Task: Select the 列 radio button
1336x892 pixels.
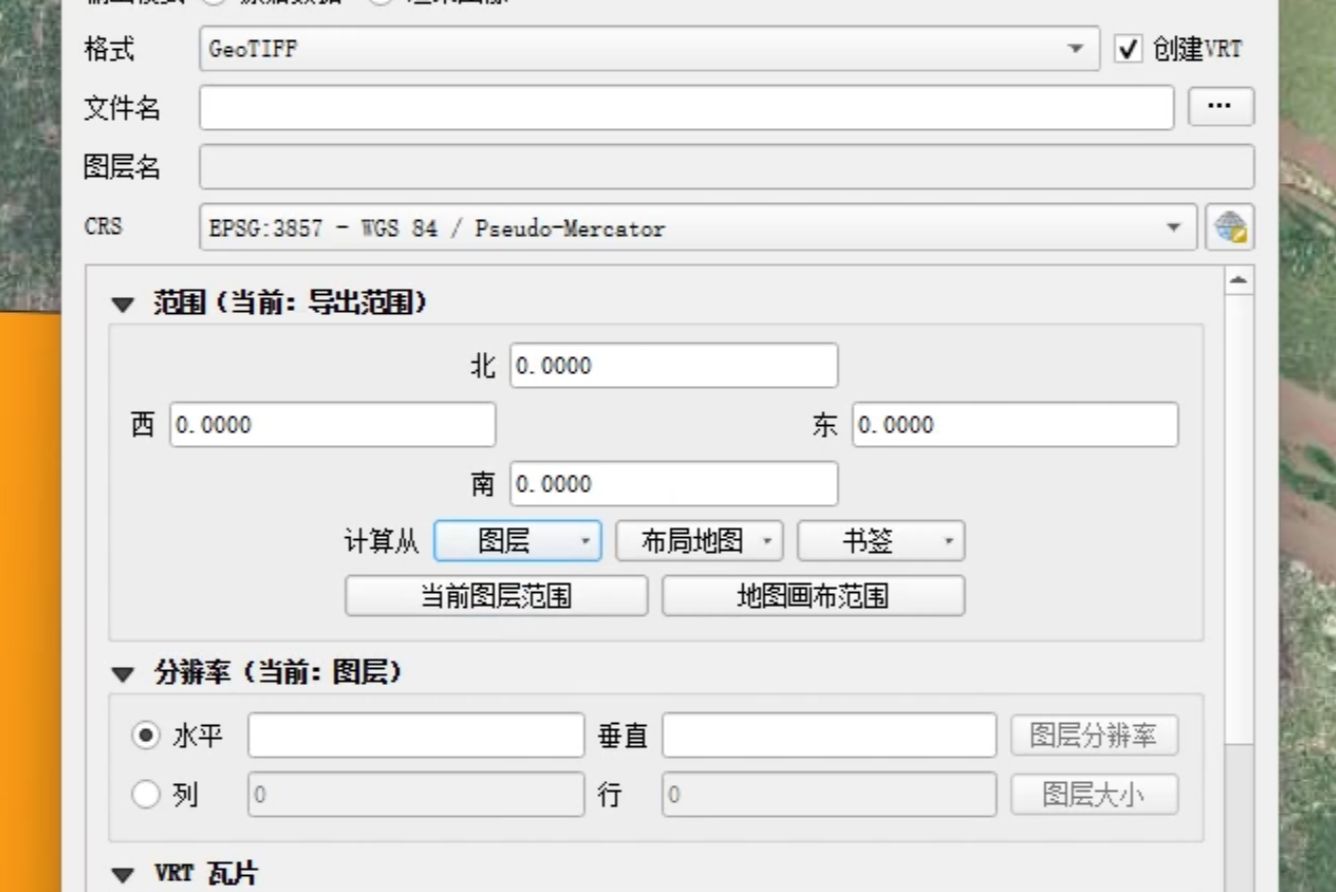Action: click(146, 795)
